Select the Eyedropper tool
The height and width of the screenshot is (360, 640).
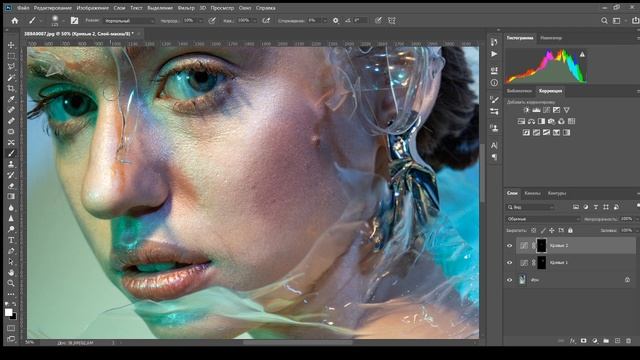tap(11, 99)
